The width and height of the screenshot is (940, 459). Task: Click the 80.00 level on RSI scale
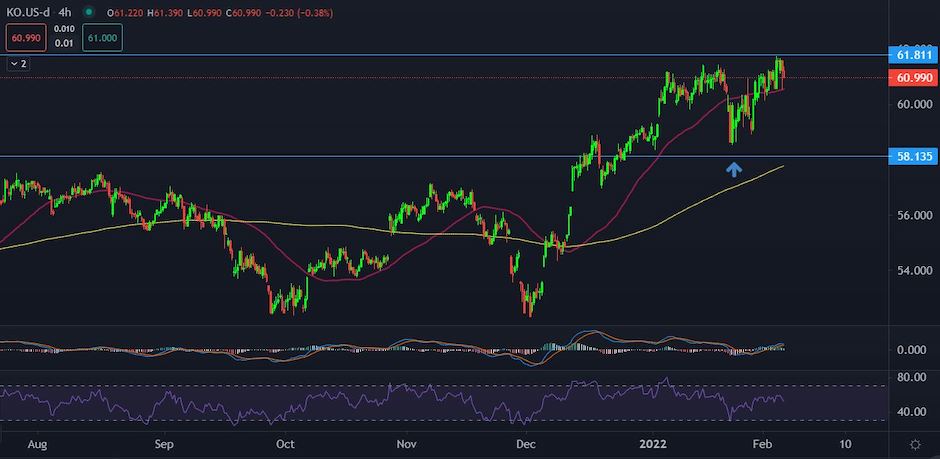(x=908, y=378)
